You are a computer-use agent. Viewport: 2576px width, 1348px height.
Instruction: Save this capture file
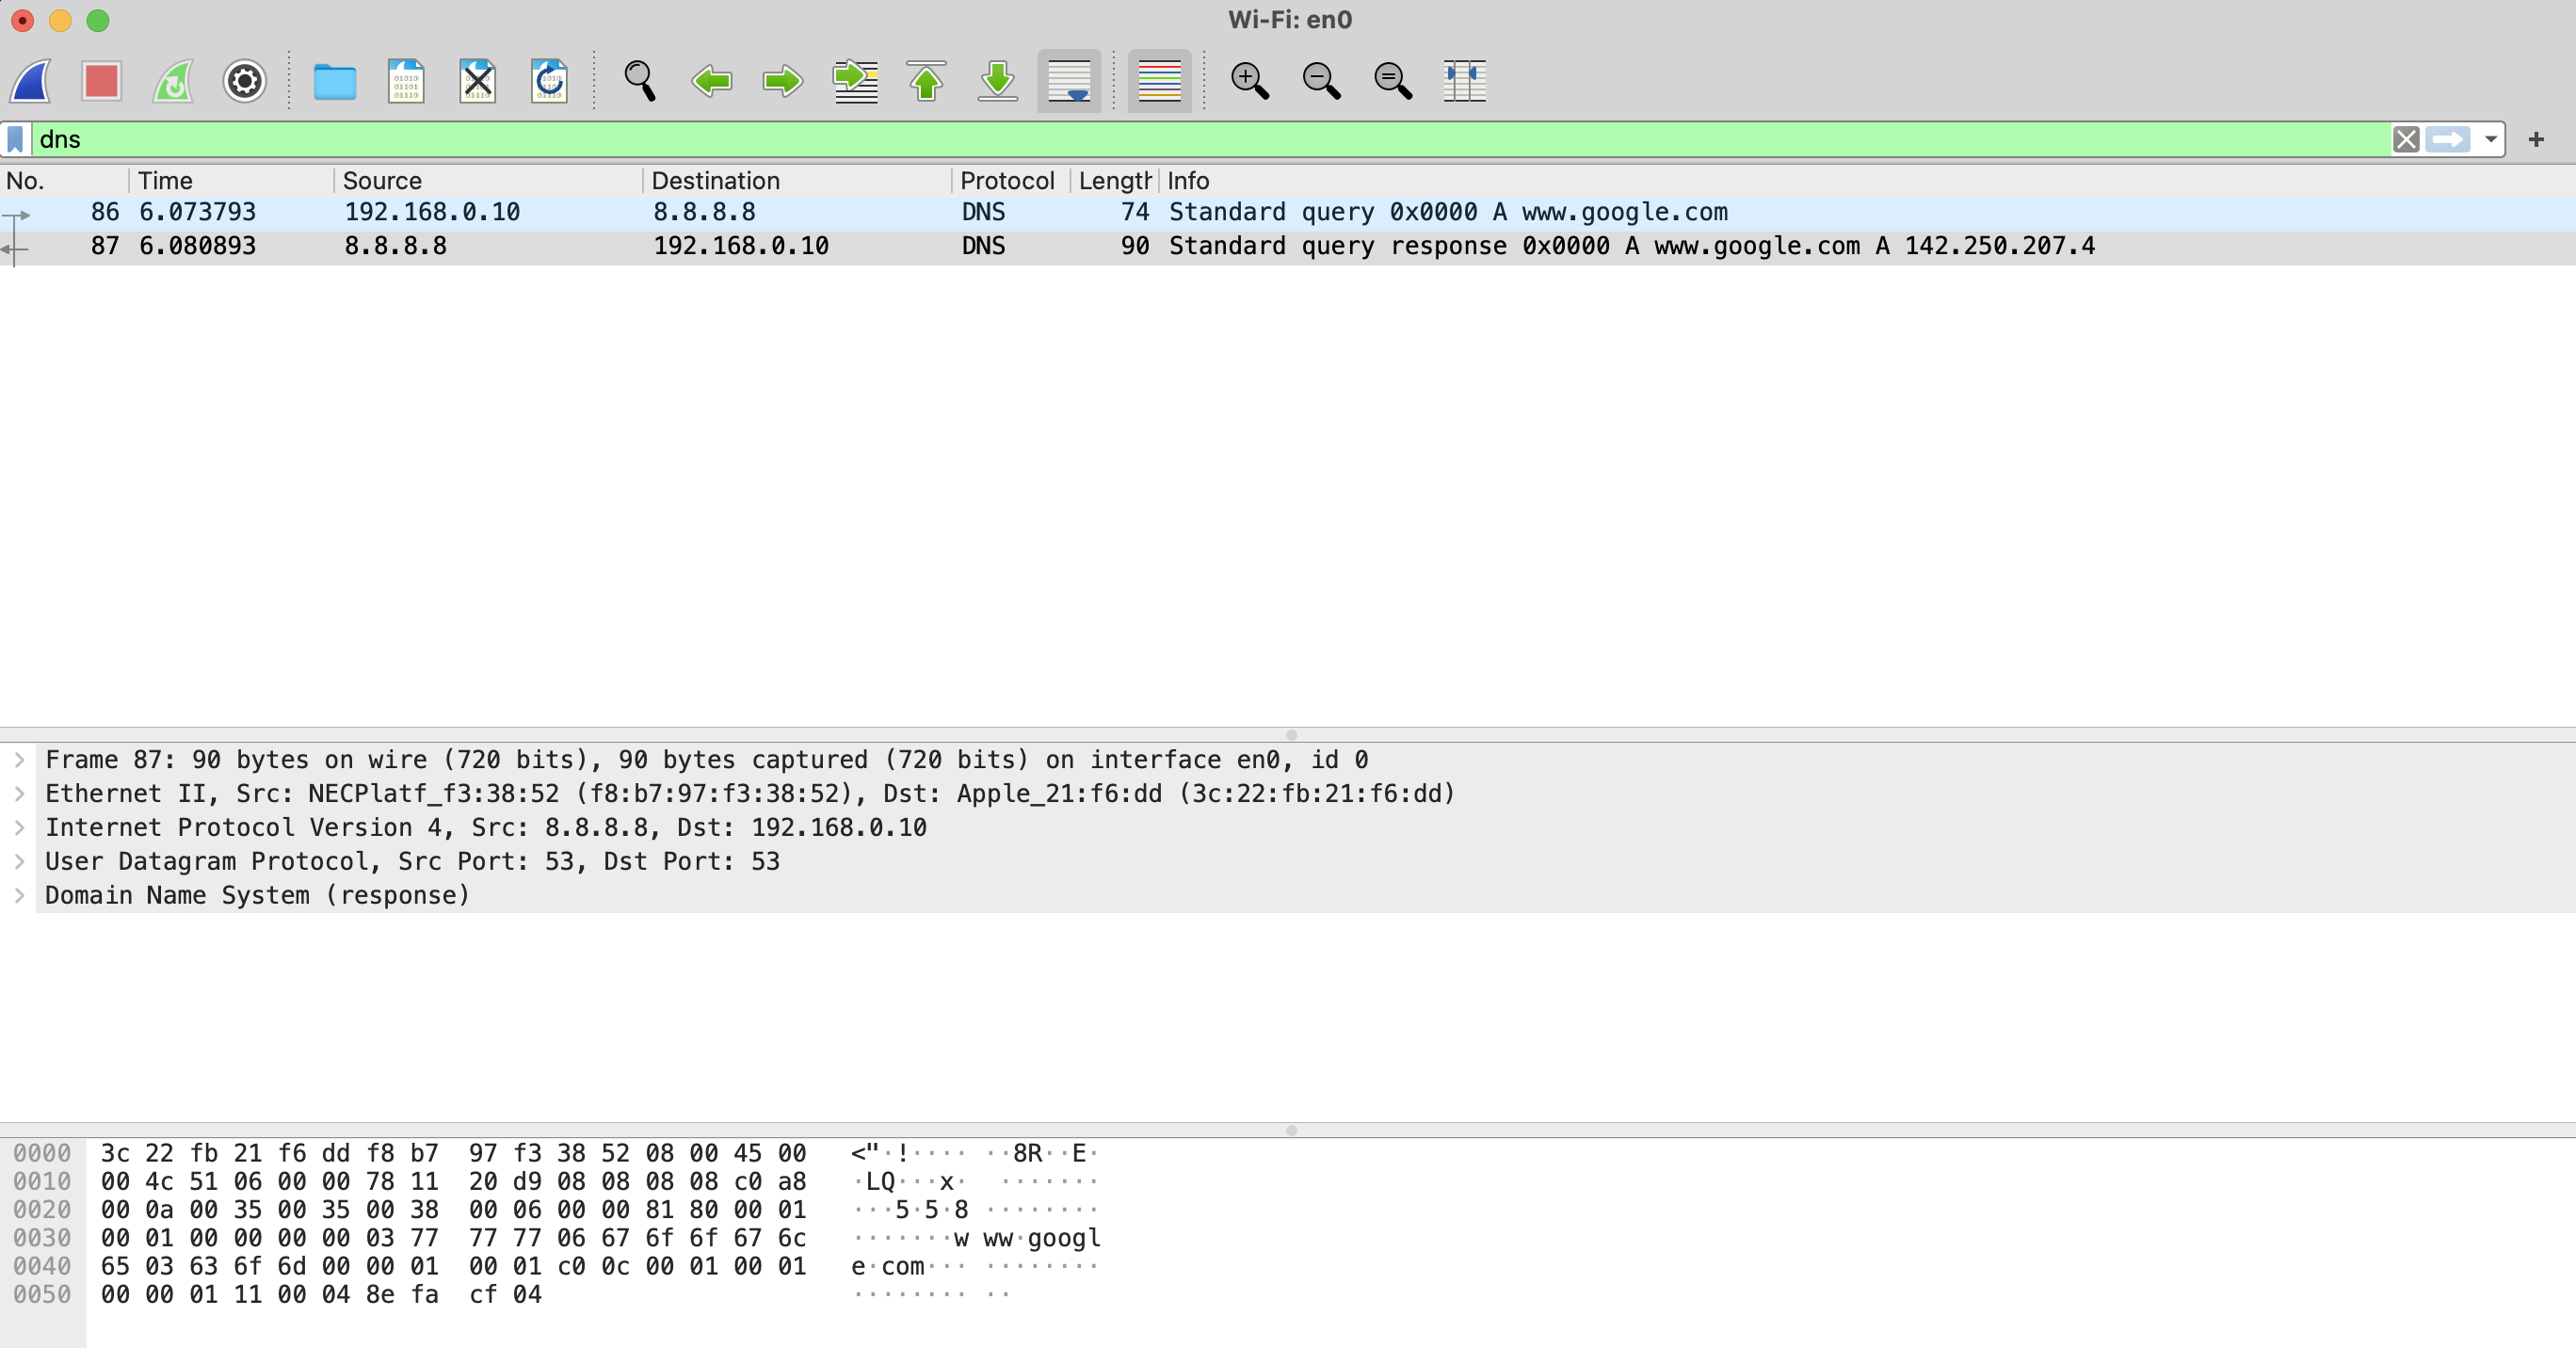coord(406,81)
